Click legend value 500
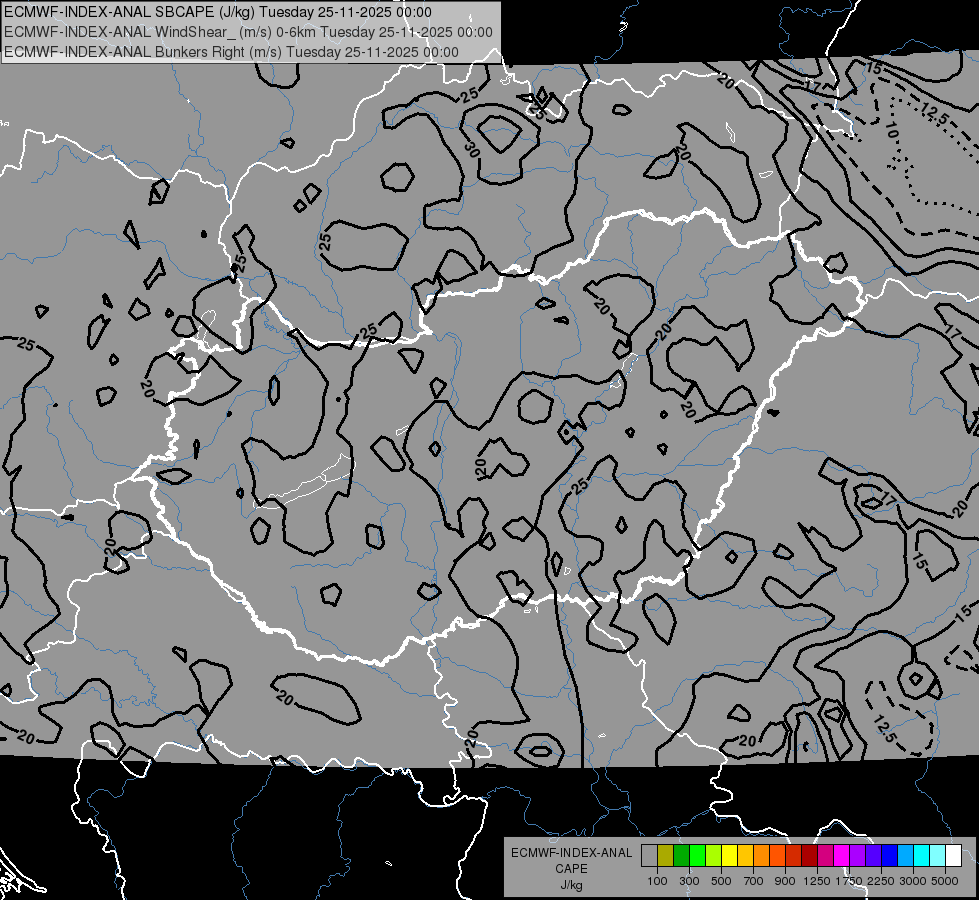 [x=721, y=881]
